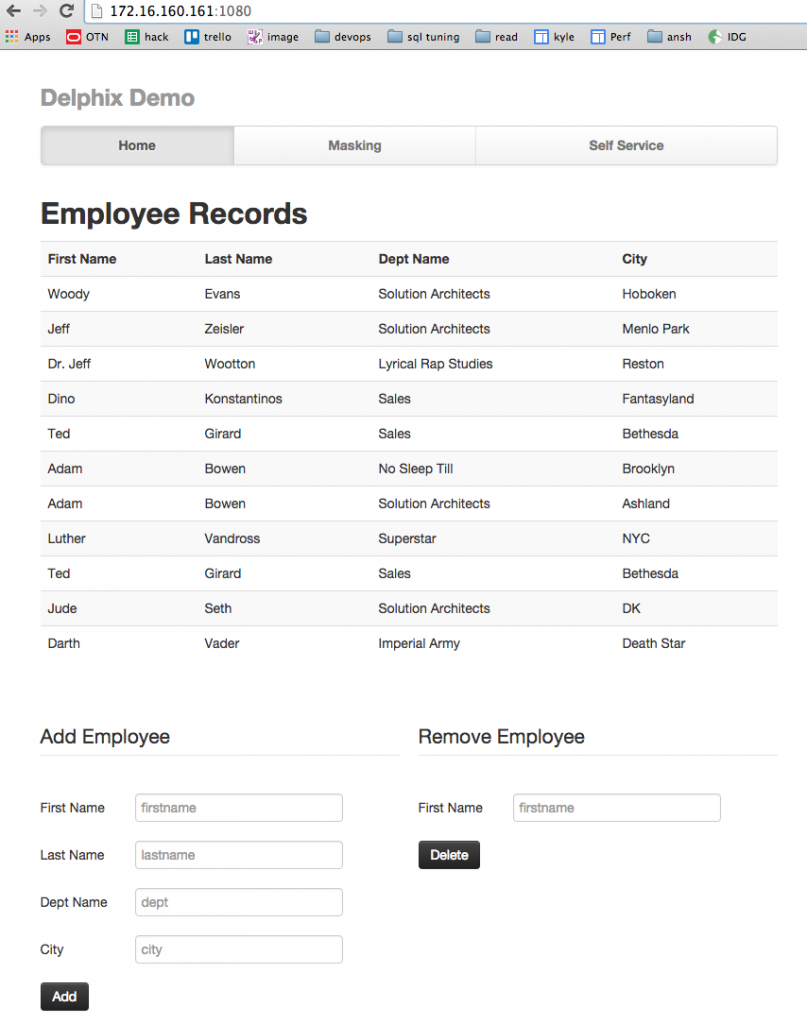Focus the Last Name input field
This screenshot has width=807, height=1024.
click(238, 854)
